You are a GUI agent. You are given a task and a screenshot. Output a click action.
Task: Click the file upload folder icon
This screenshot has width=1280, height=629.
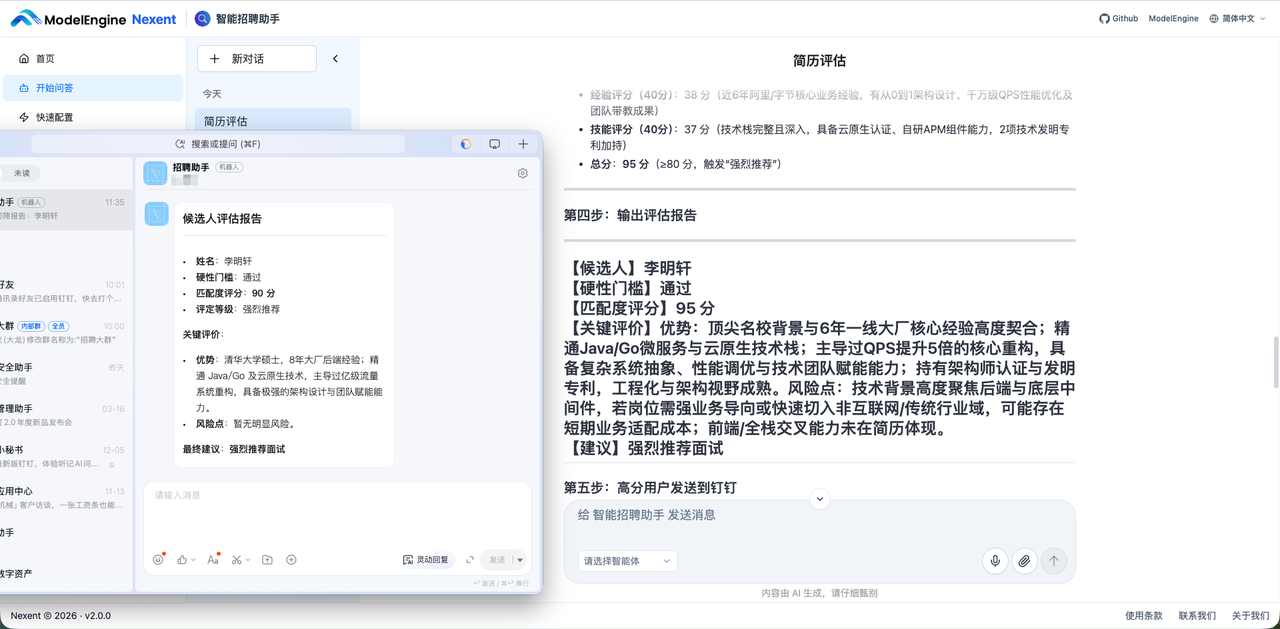[x=267, y=559]
